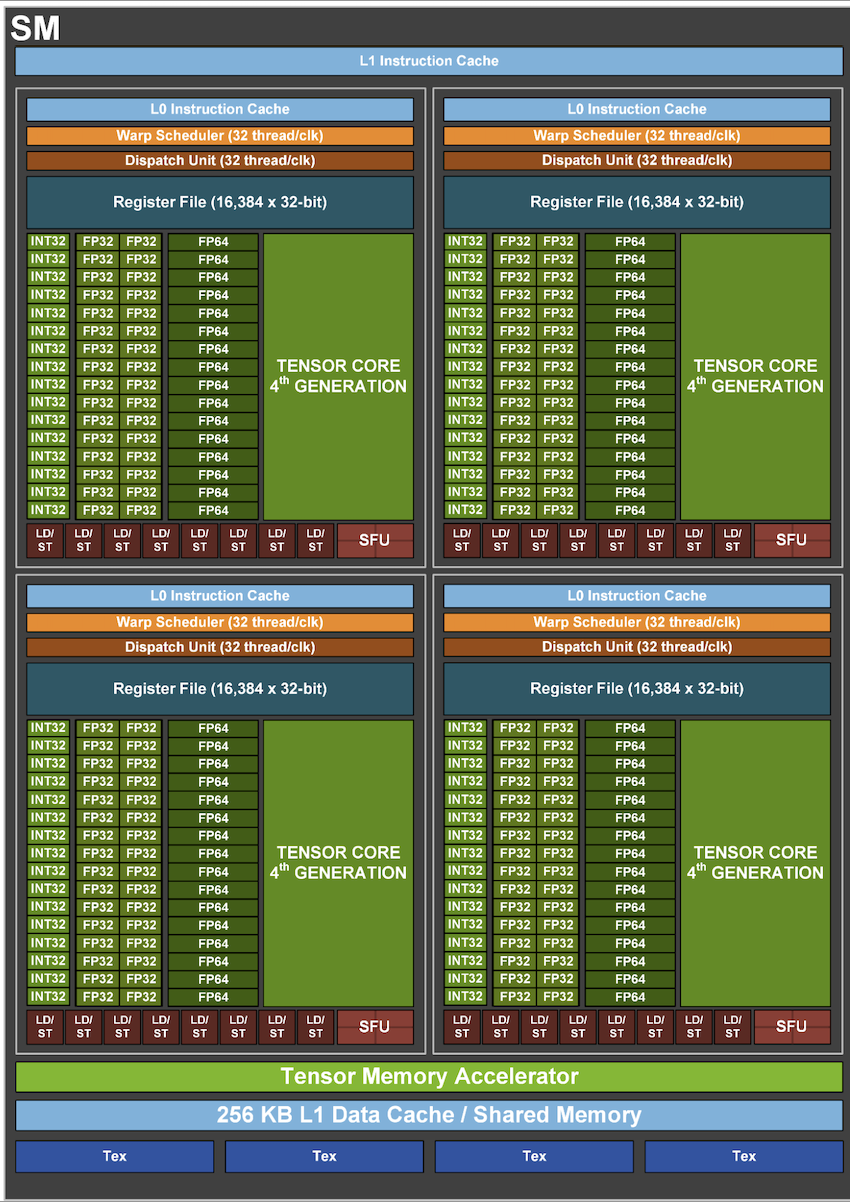Open the first Tex unit at the bottom

[x=114, y=1156]
